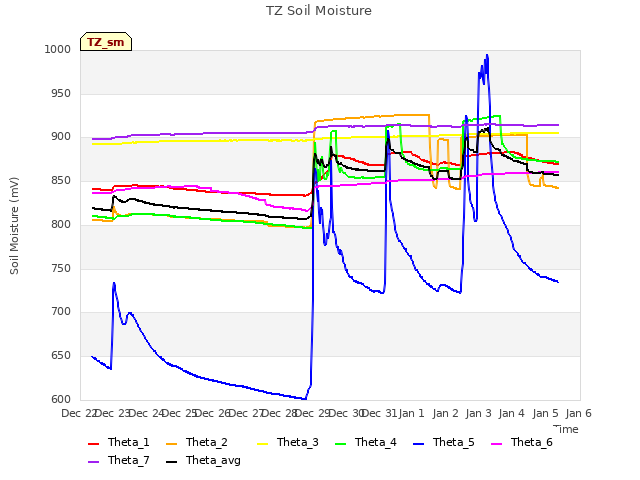
Task: Click the 650 y-axis tick label
Action: tap(61, 356)
